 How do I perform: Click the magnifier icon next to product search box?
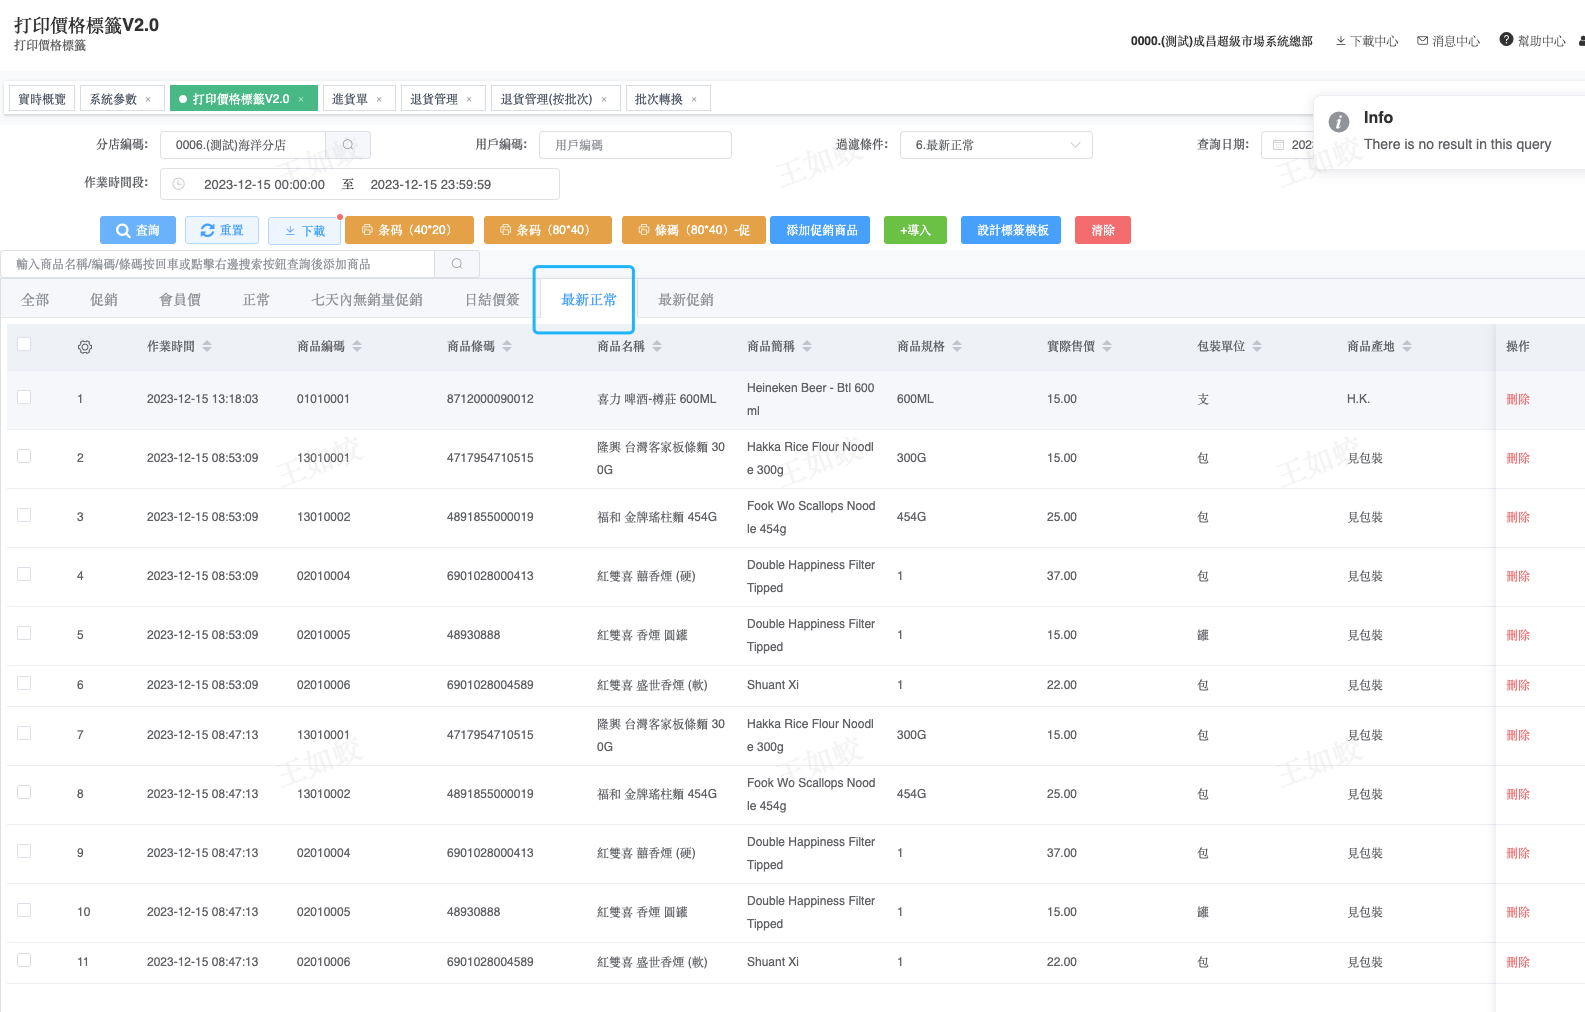[457, 264]
